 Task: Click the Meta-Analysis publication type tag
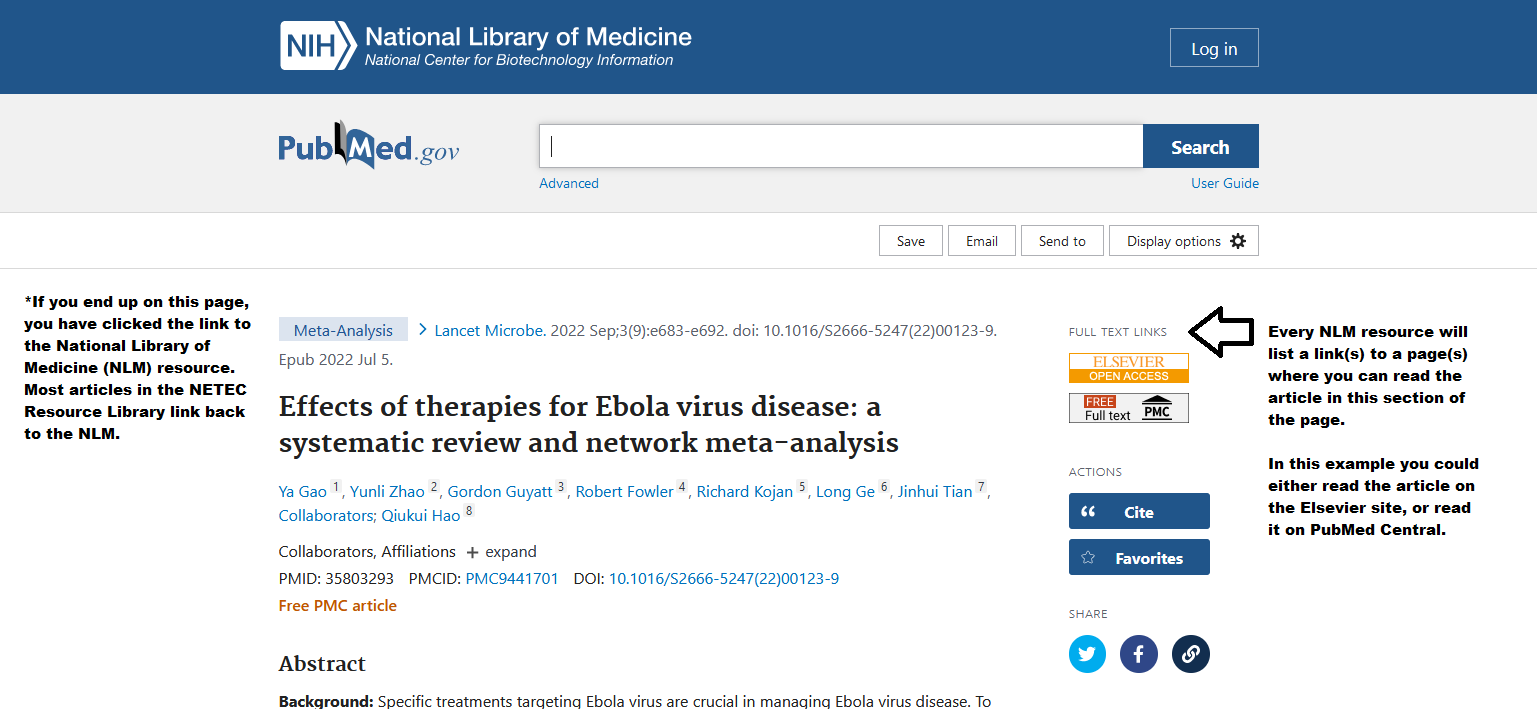(343, 330)
